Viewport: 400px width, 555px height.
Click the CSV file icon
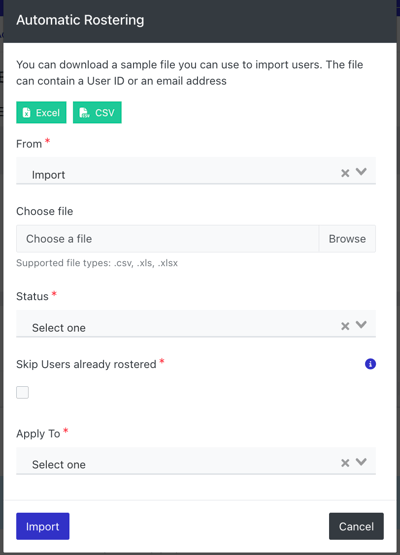[84, 113]
